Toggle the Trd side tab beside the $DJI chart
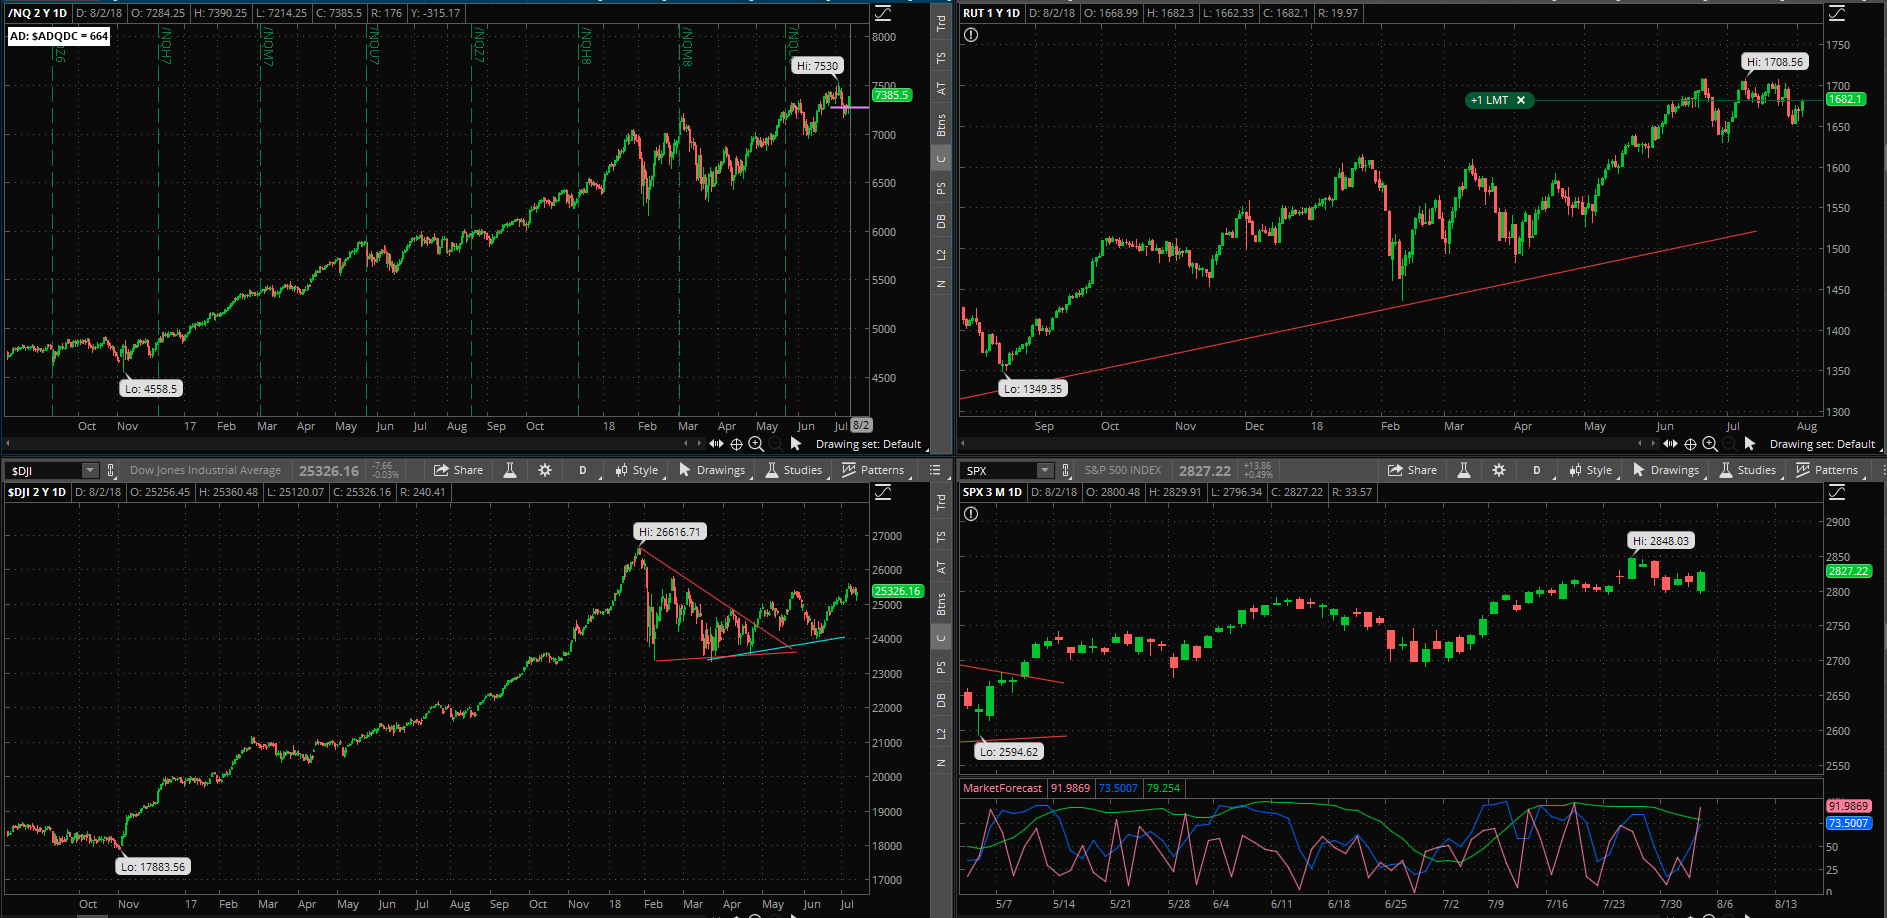The height and width of the screenshot is (918, 1887). click(x=941, y=503)
